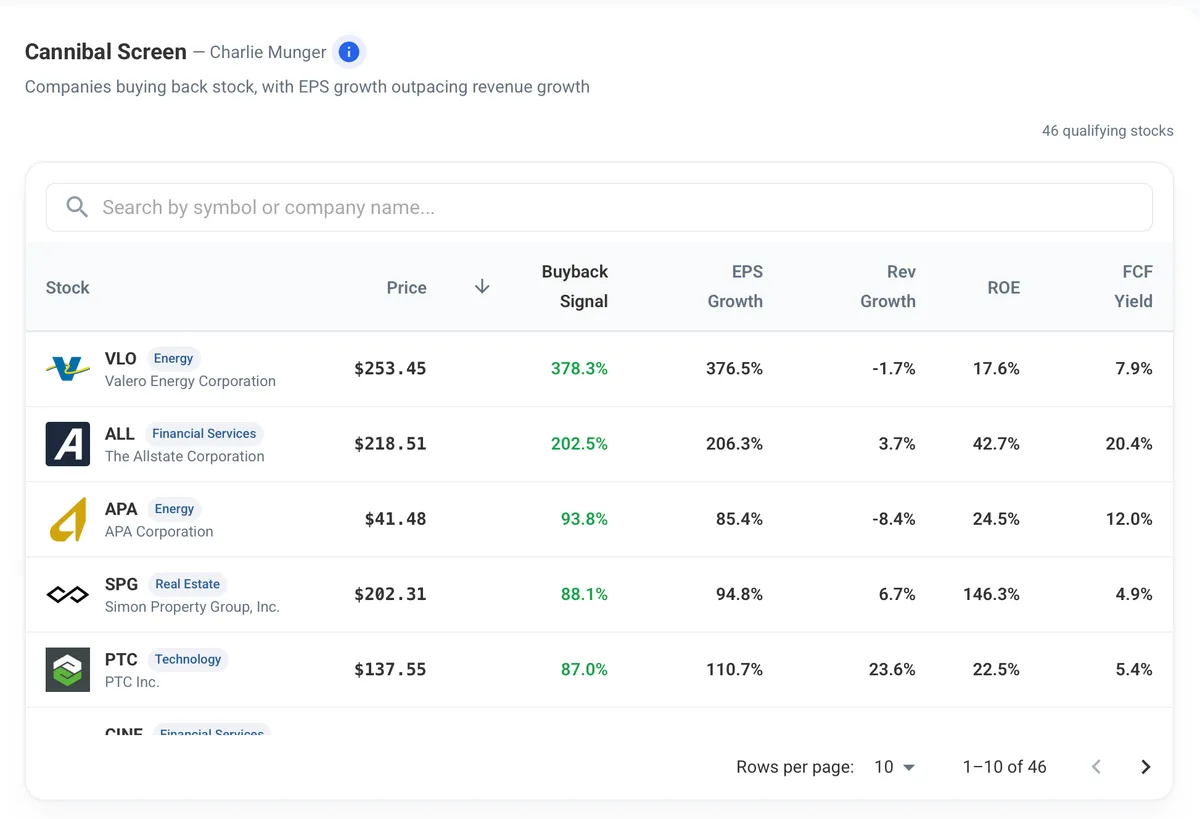Viewport: 1200px width, 819px height.
Task: Open the Rows per page dropdown
Action: (895, 767)
